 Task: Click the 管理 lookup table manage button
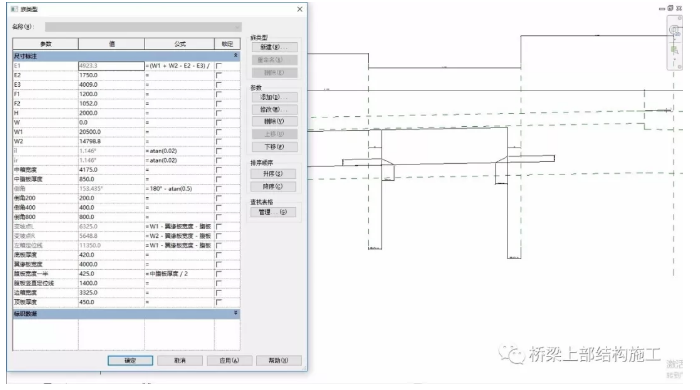pos(273,212)
